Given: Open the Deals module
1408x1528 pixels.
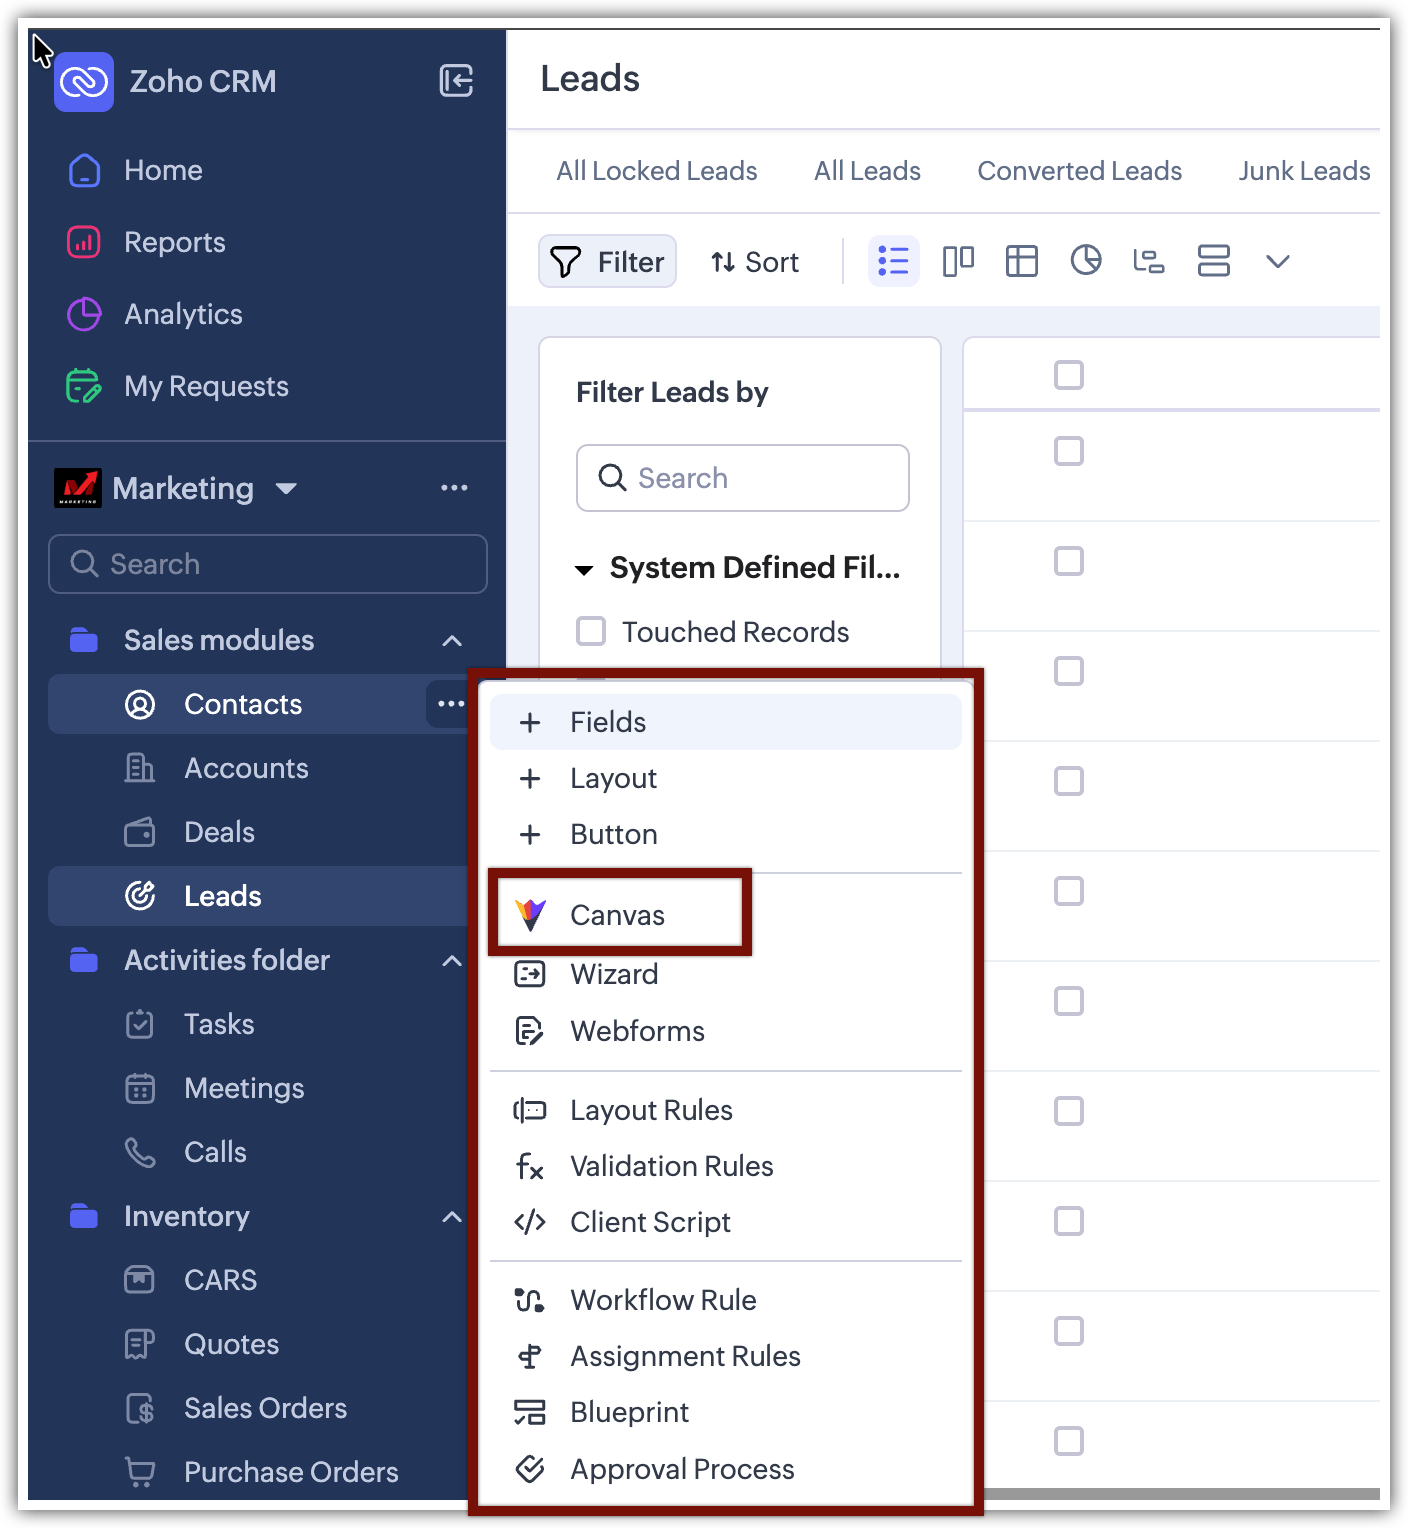Looking at the screenshot, I should point(219,832).
